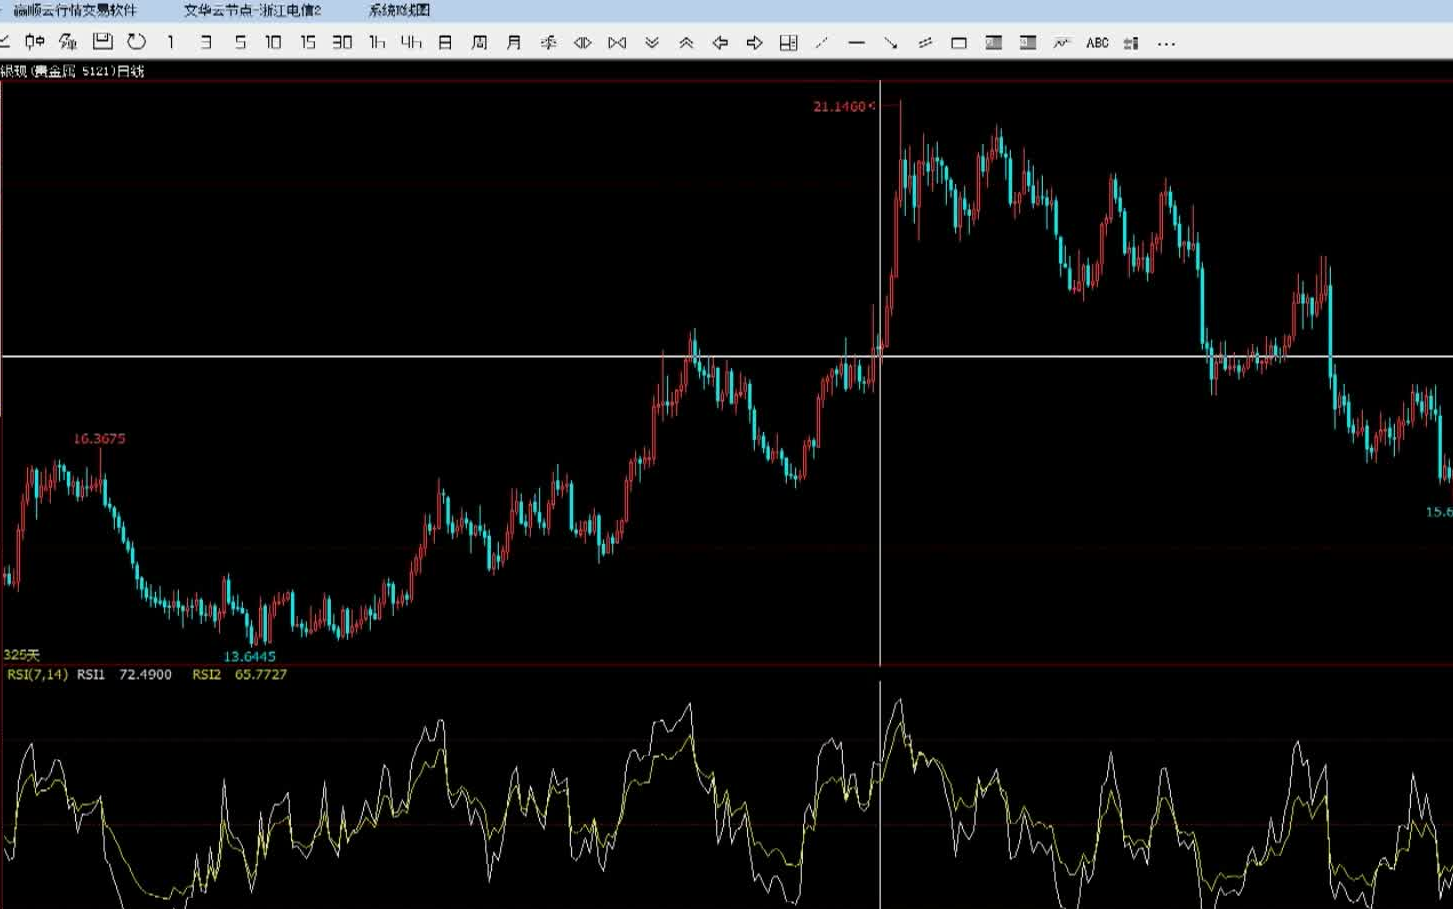
Task: Select the wave line drawing tool
Action: [1062, 43]
